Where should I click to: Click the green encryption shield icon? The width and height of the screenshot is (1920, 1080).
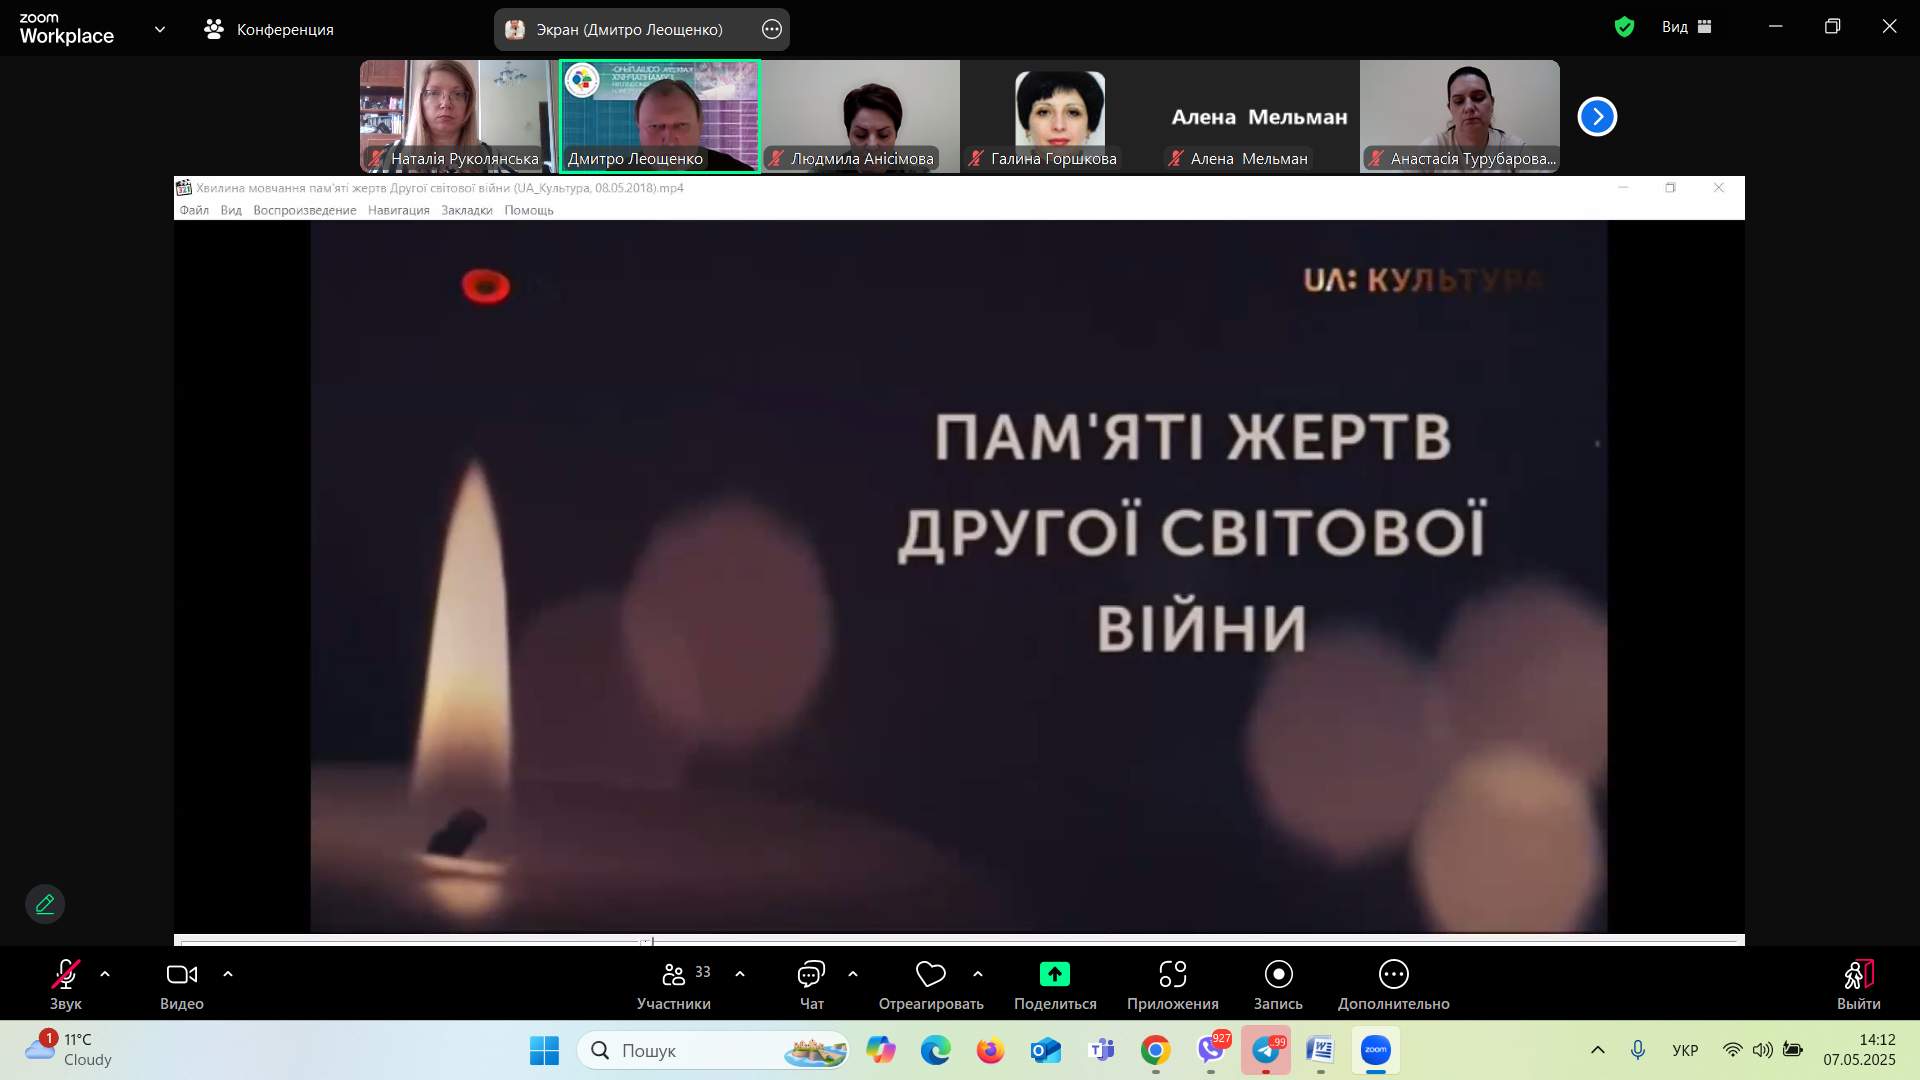[1624, 27]
